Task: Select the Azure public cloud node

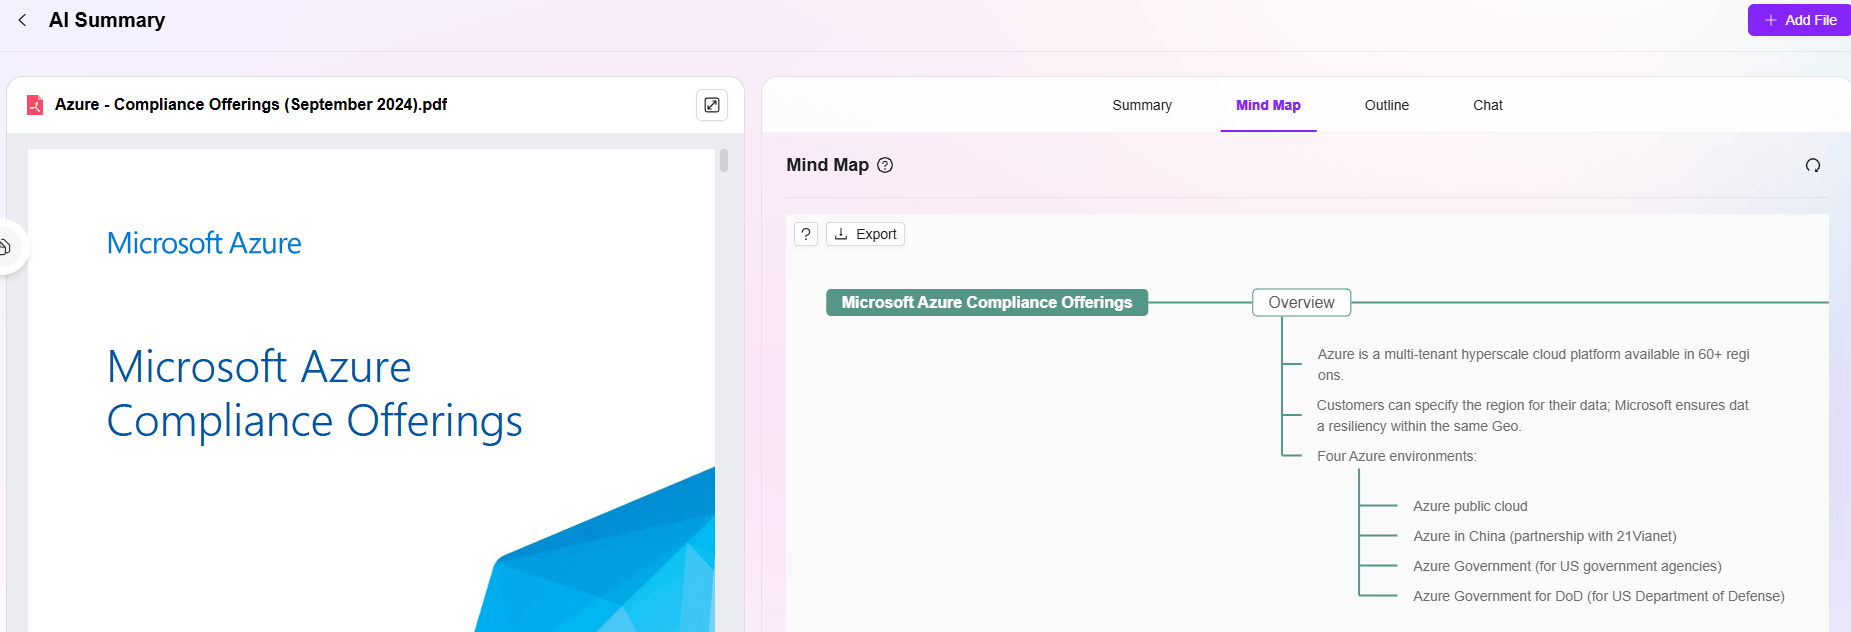Action: click(1470, 506)
